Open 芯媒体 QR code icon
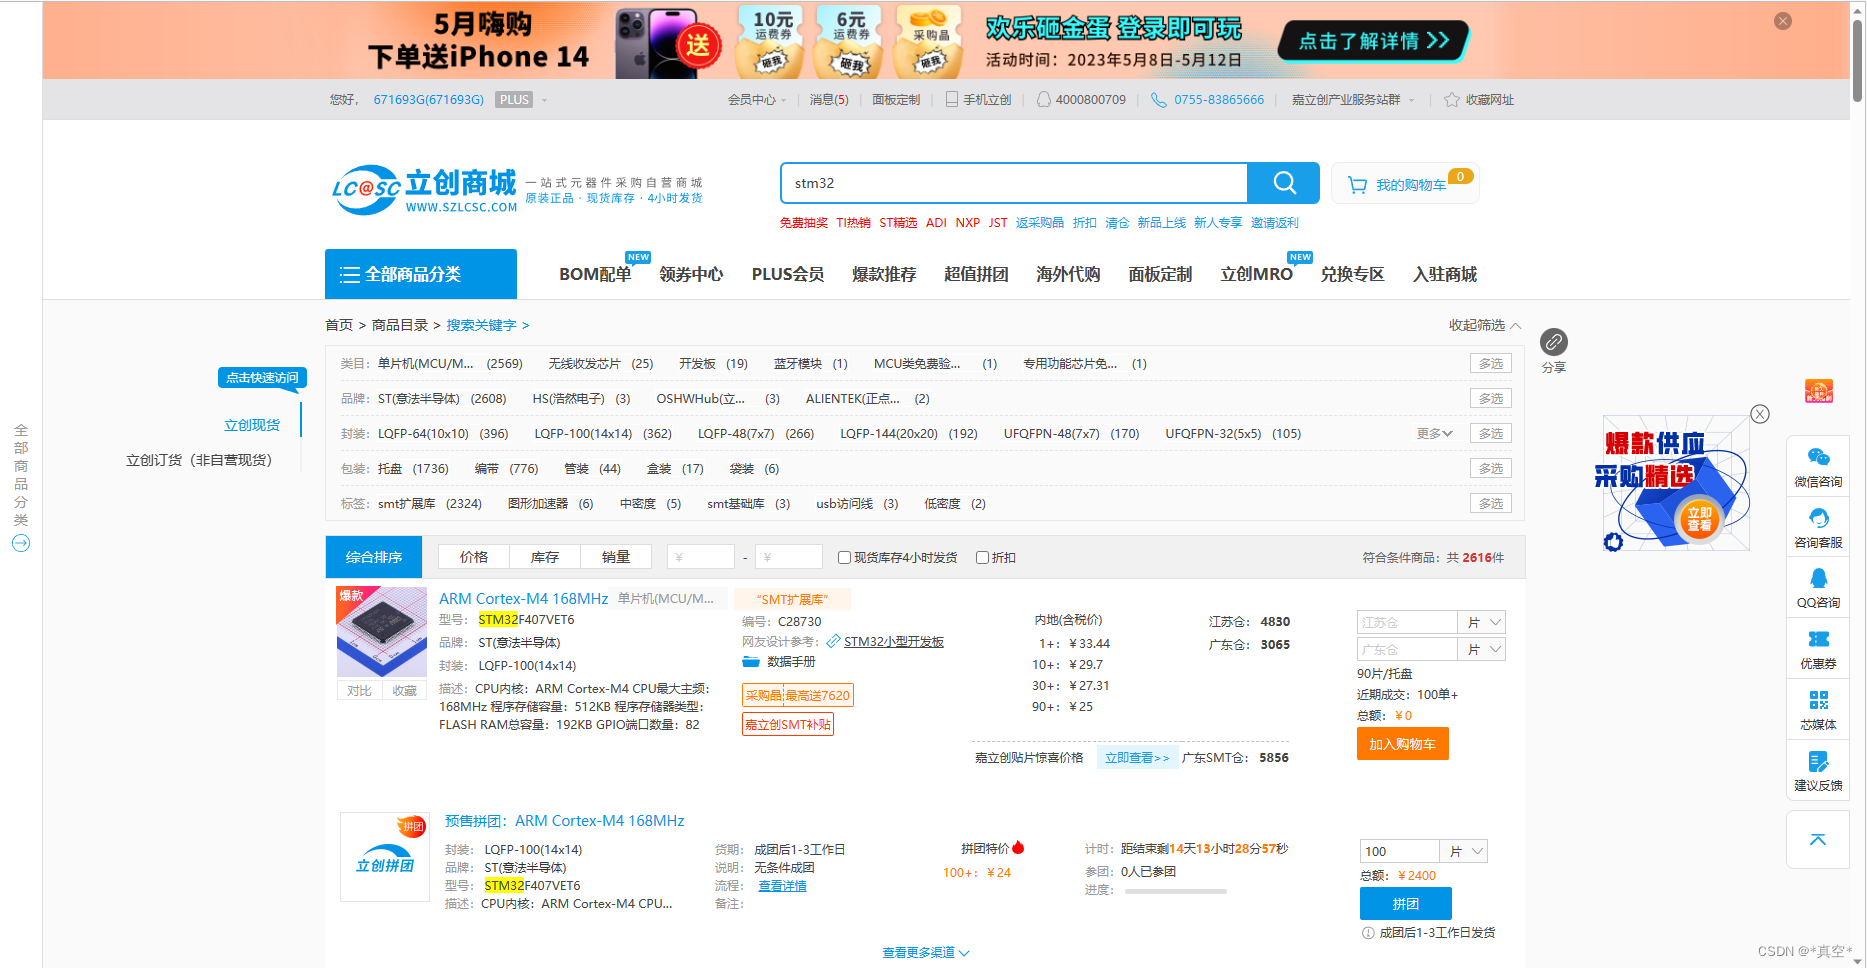 [1818, 700]
